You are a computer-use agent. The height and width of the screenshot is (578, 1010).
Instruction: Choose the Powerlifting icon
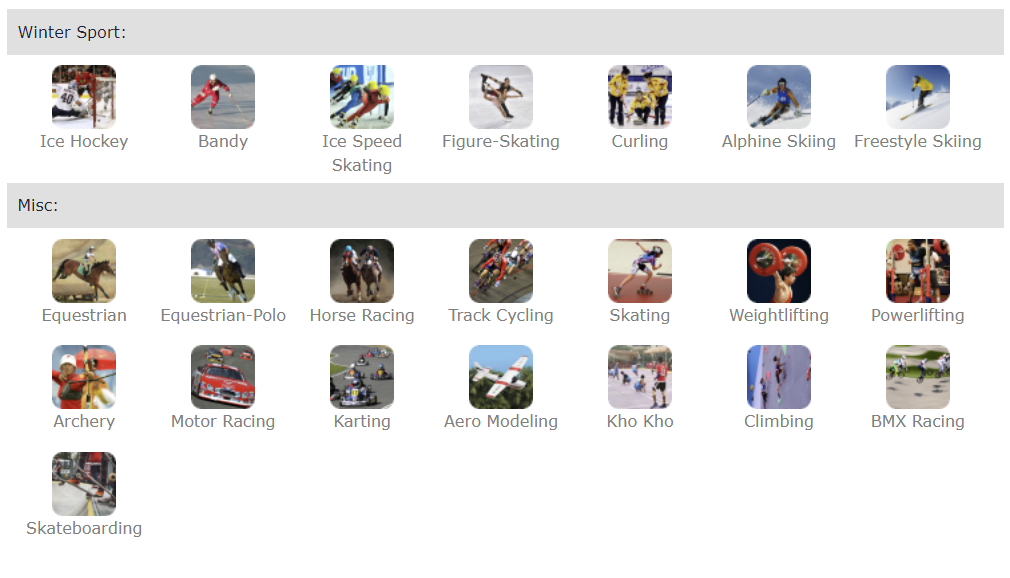918,271
